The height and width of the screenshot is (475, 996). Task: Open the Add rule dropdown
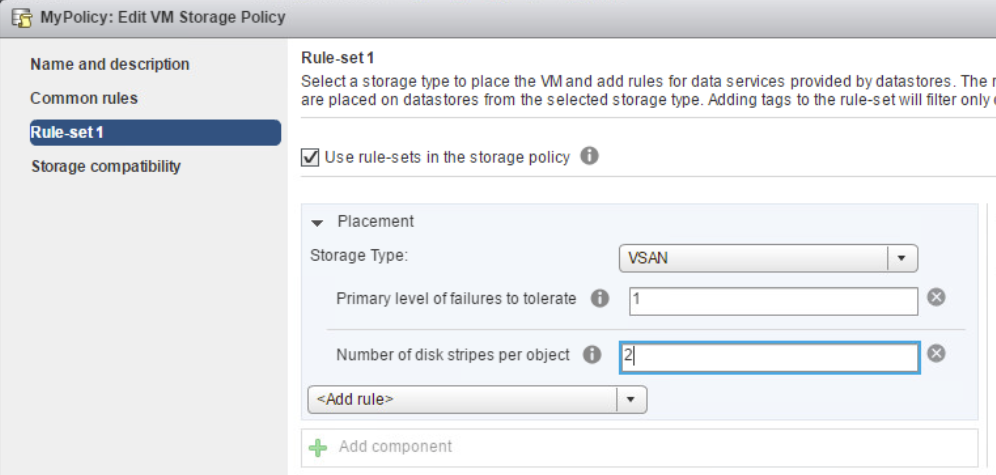pyautogui.click(x=477, y=399)
